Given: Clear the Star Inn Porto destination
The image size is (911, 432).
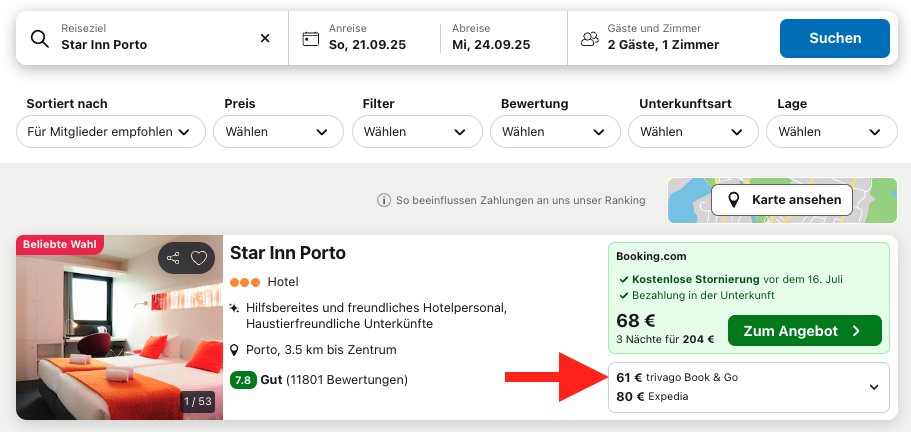Looking at the screenshot, I should point(265,38).
